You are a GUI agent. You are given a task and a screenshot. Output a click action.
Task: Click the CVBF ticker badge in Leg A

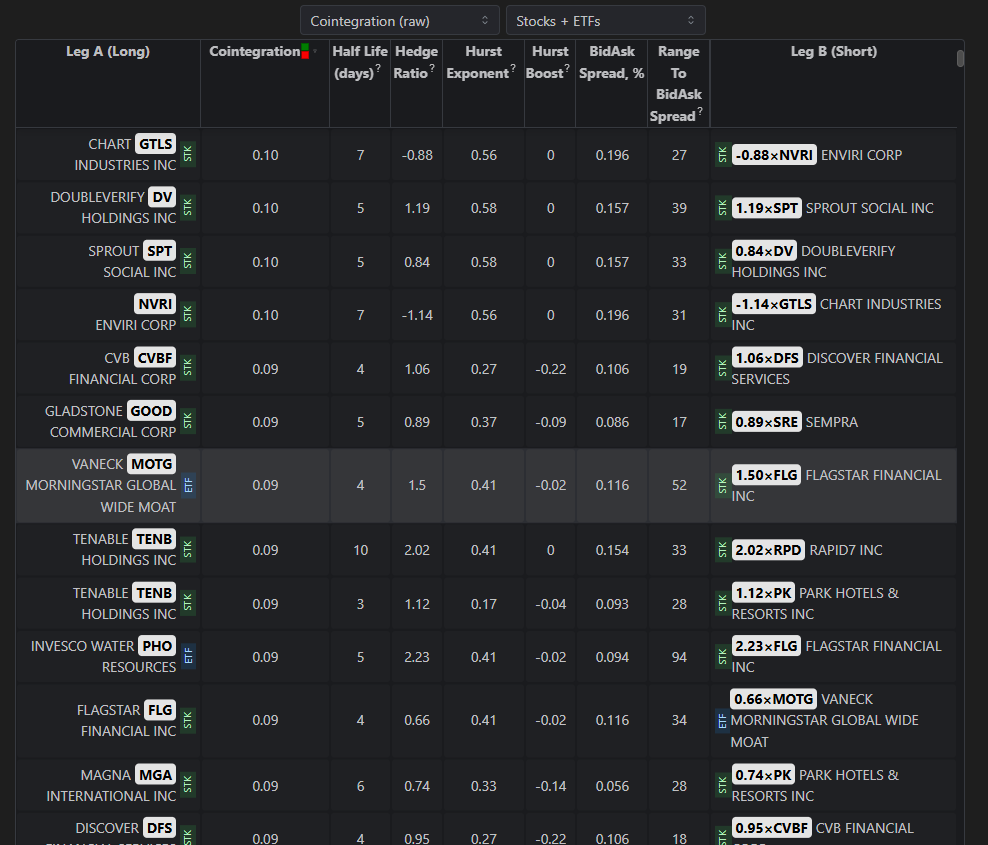154,358
